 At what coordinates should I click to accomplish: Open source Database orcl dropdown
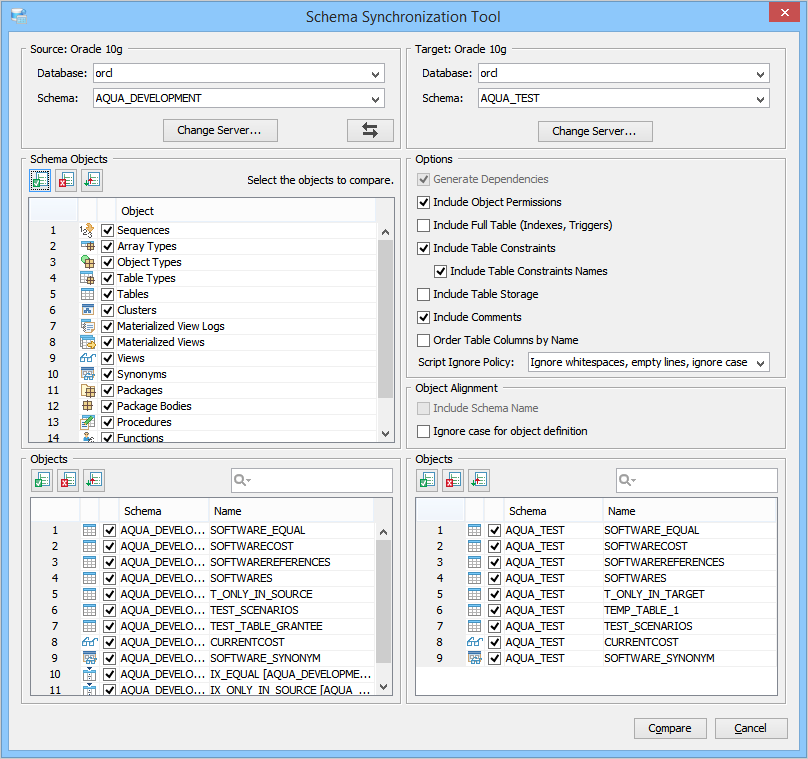pos(376,74)
